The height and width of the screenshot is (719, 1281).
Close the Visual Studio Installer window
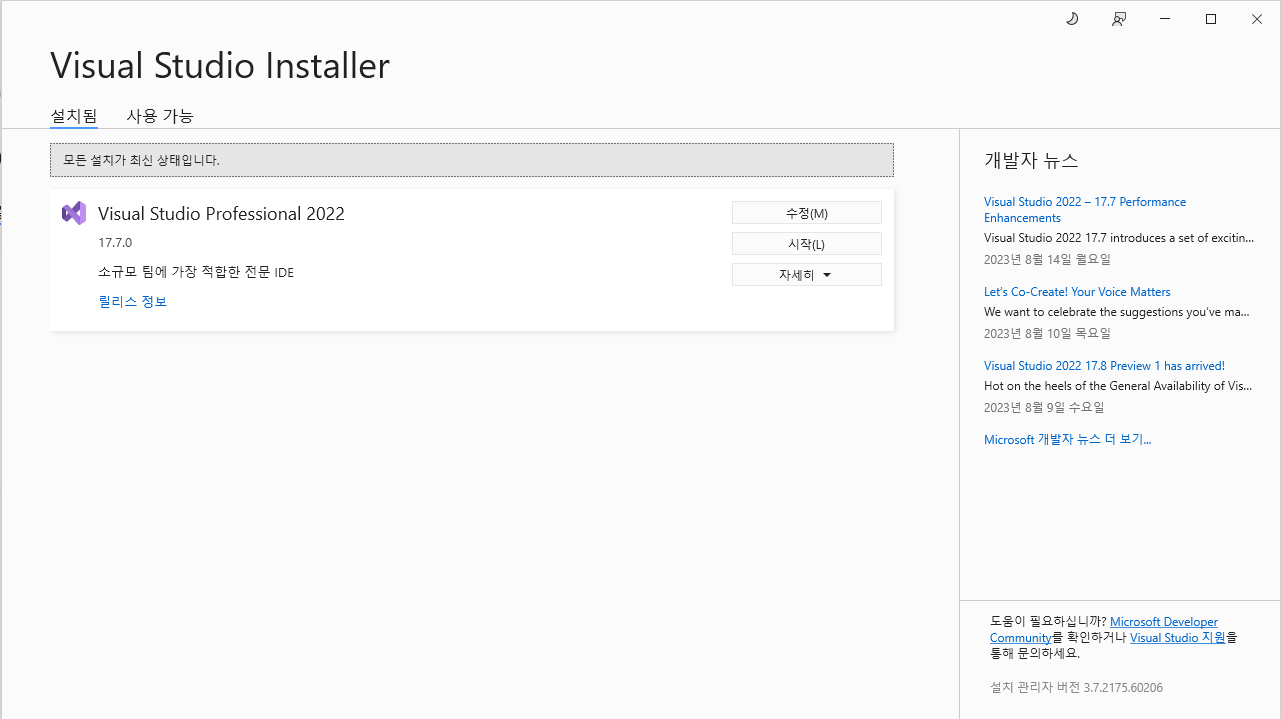1257,19
